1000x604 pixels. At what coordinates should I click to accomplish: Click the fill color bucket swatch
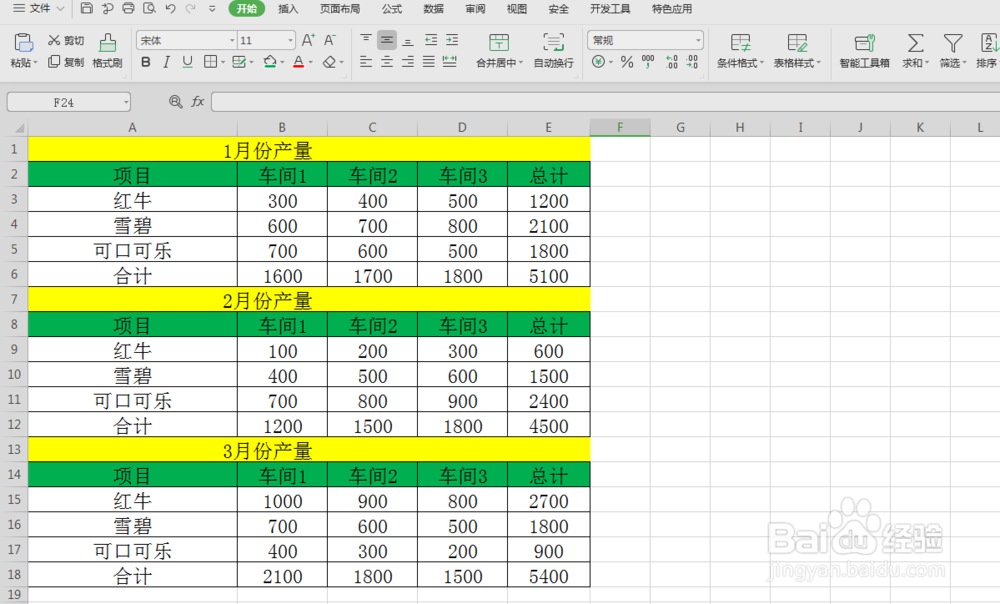coord(270,62)
